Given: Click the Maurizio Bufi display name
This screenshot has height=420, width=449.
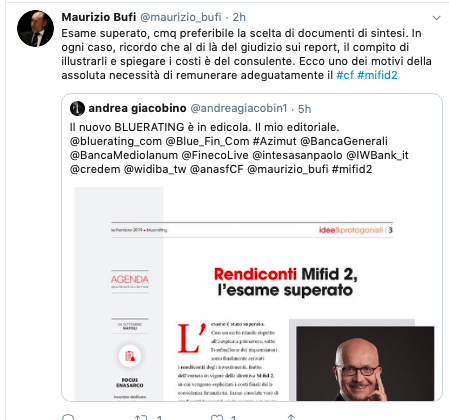Looking at the screenshot, I should 99,17.
